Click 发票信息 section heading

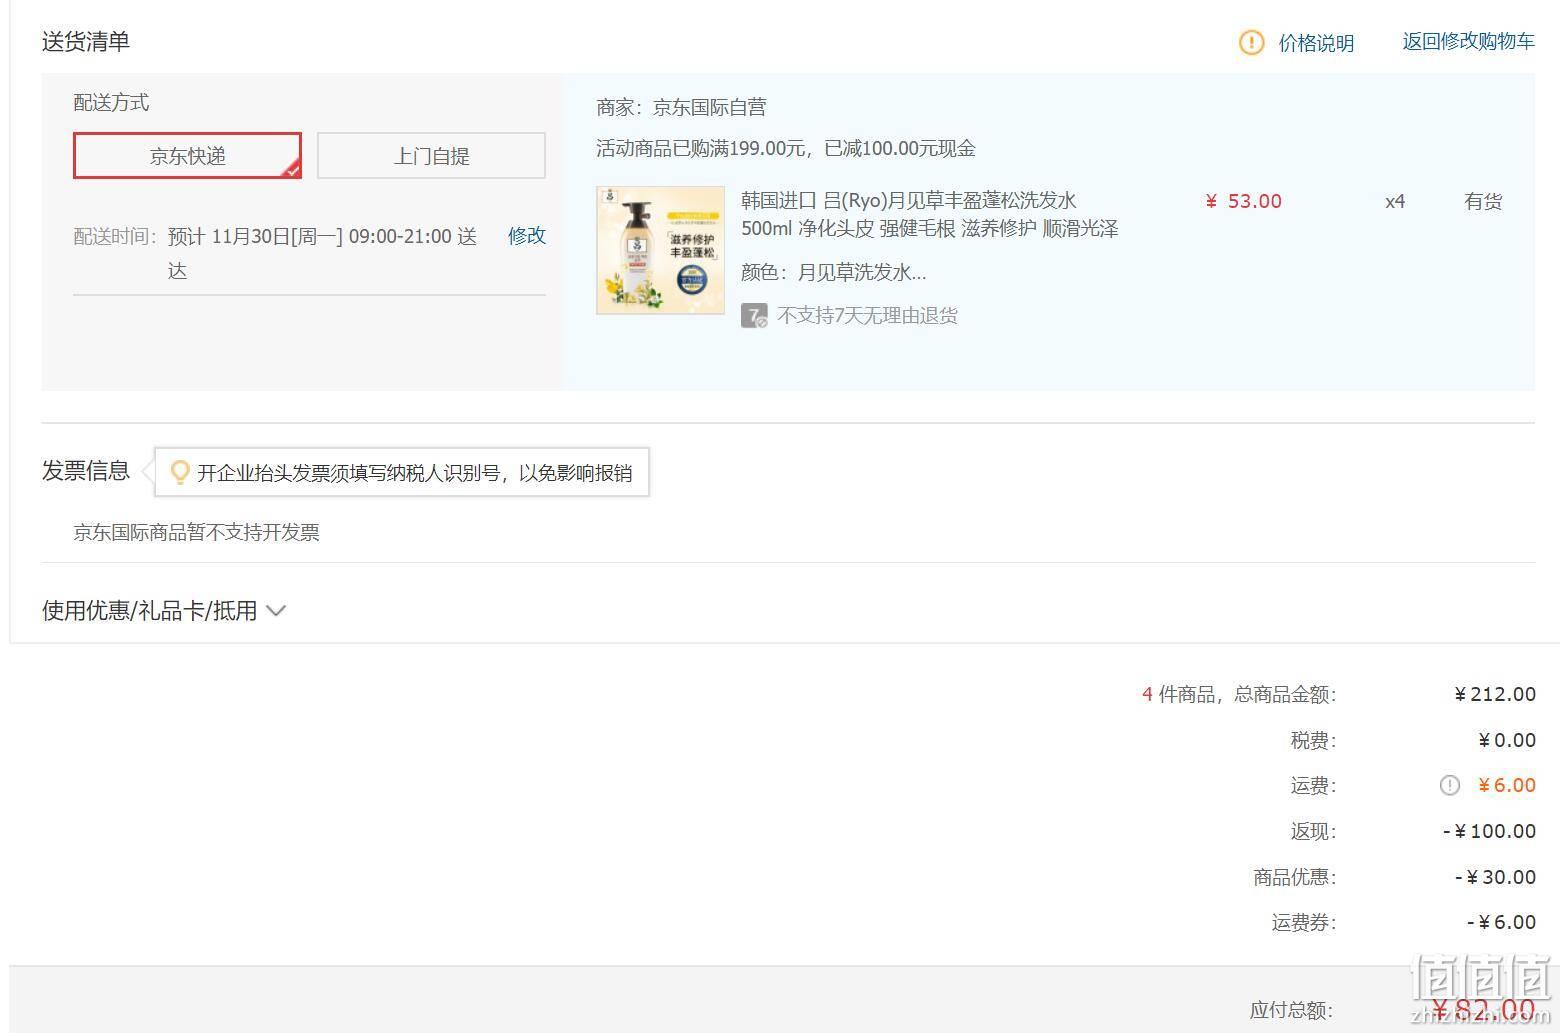click(86, 471)
